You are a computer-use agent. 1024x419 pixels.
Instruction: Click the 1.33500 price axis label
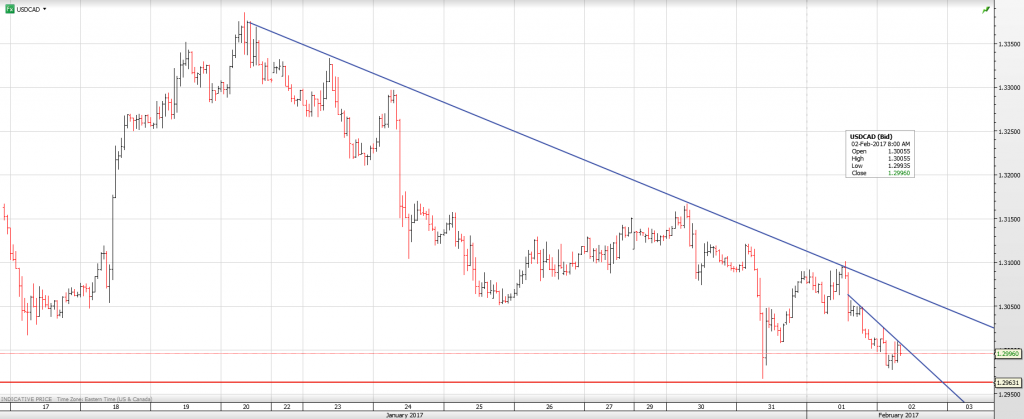[1007, 44]
